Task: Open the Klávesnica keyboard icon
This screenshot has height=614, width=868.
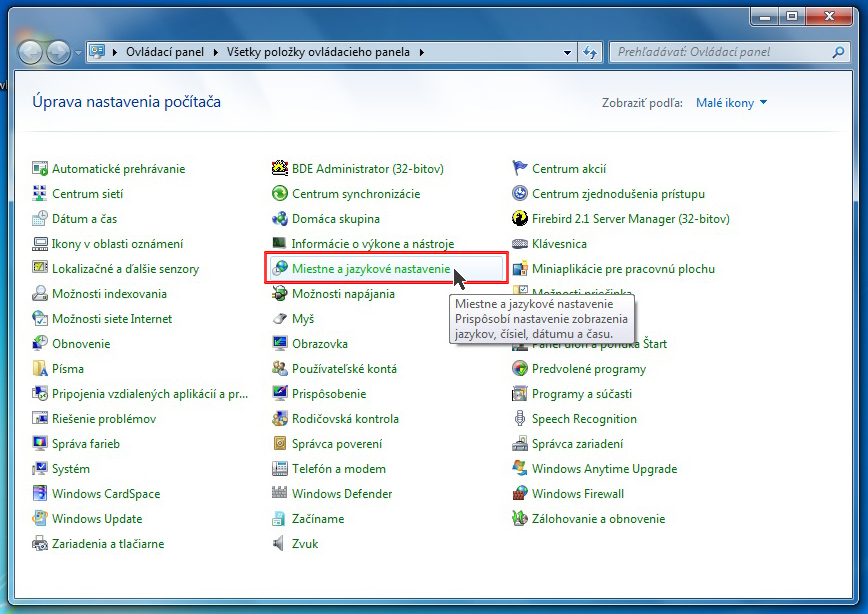Action: (x=520, y=244)
